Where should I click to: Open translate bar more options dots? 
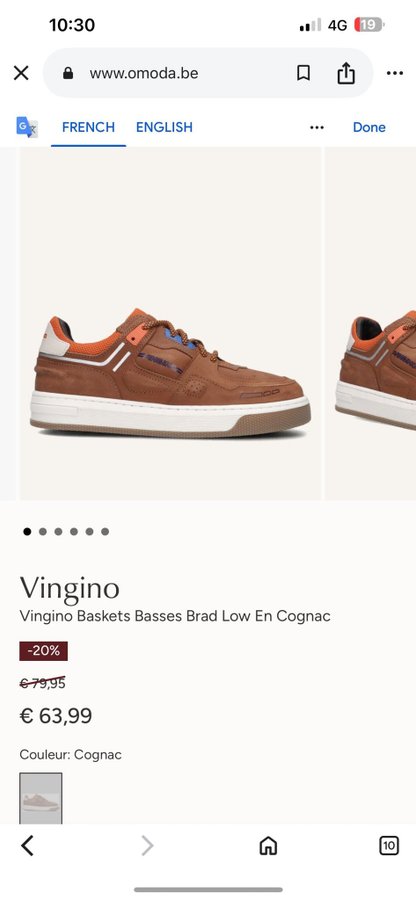317,127
